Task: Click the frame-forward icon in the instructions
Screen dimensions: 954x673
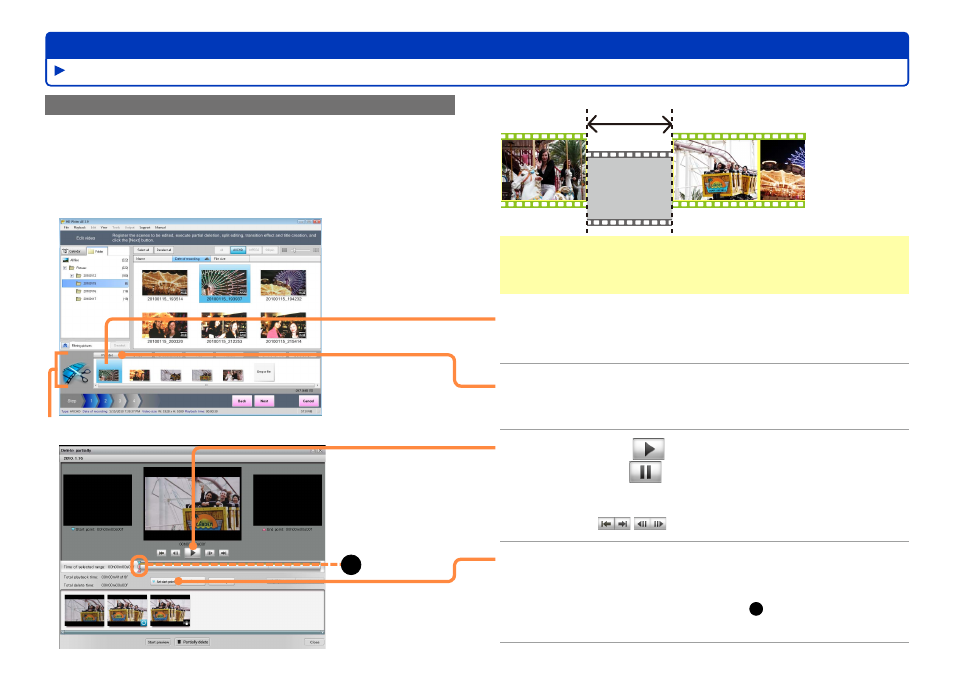Action: coord(658,524)
